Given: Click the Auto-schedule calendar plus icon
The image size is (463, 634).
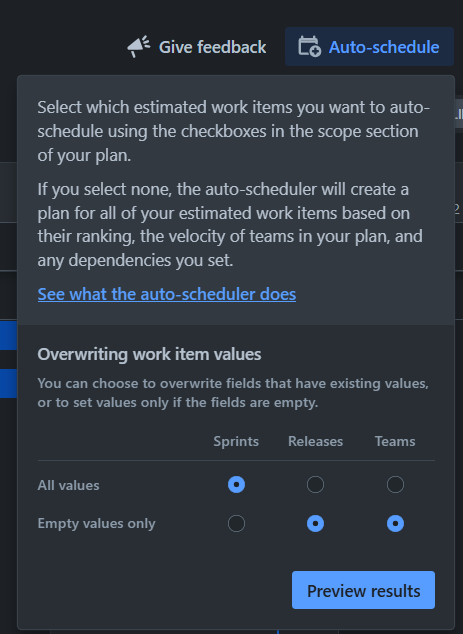Looking at the screenshot, I should (309, 47).
